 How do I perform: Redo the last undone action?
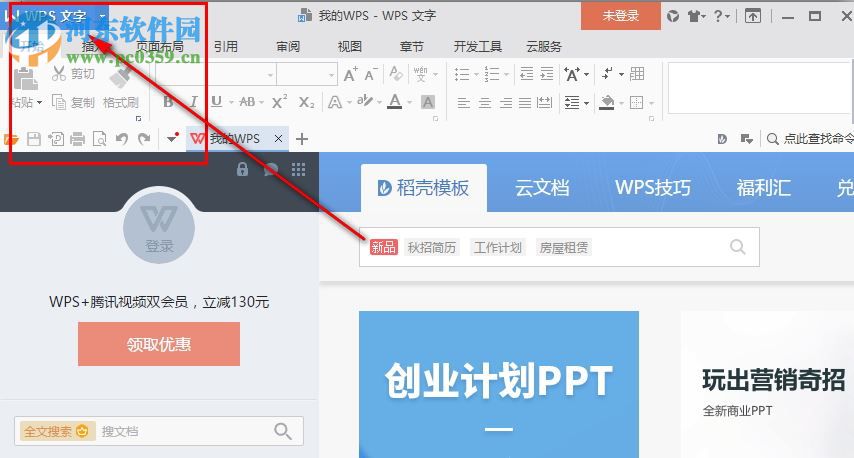coord(144,139)
